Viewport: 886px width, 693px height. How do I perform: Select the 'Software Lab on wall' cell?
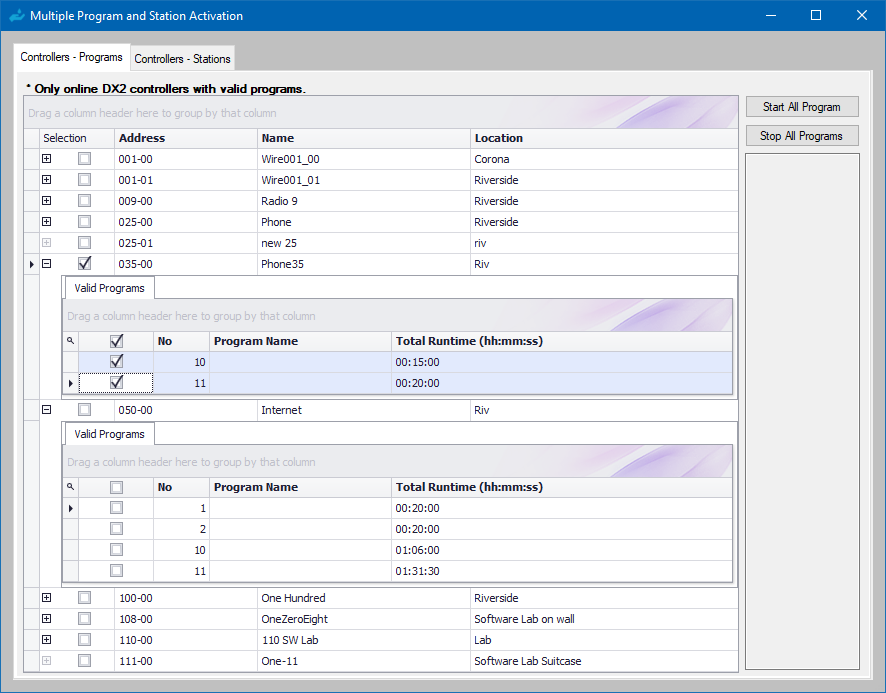(604, 618)
